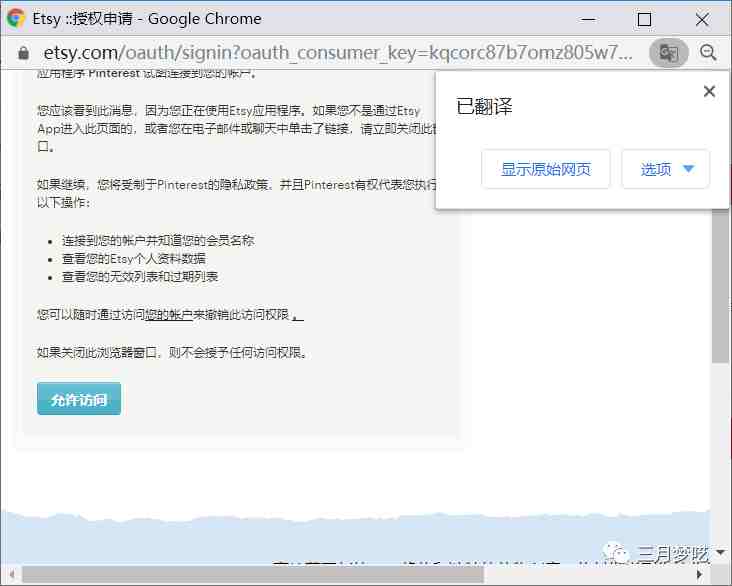Click the text 如果关闭此浏览器窗口
This screenshot has height=586, width=732.
[x=97, y=353]
